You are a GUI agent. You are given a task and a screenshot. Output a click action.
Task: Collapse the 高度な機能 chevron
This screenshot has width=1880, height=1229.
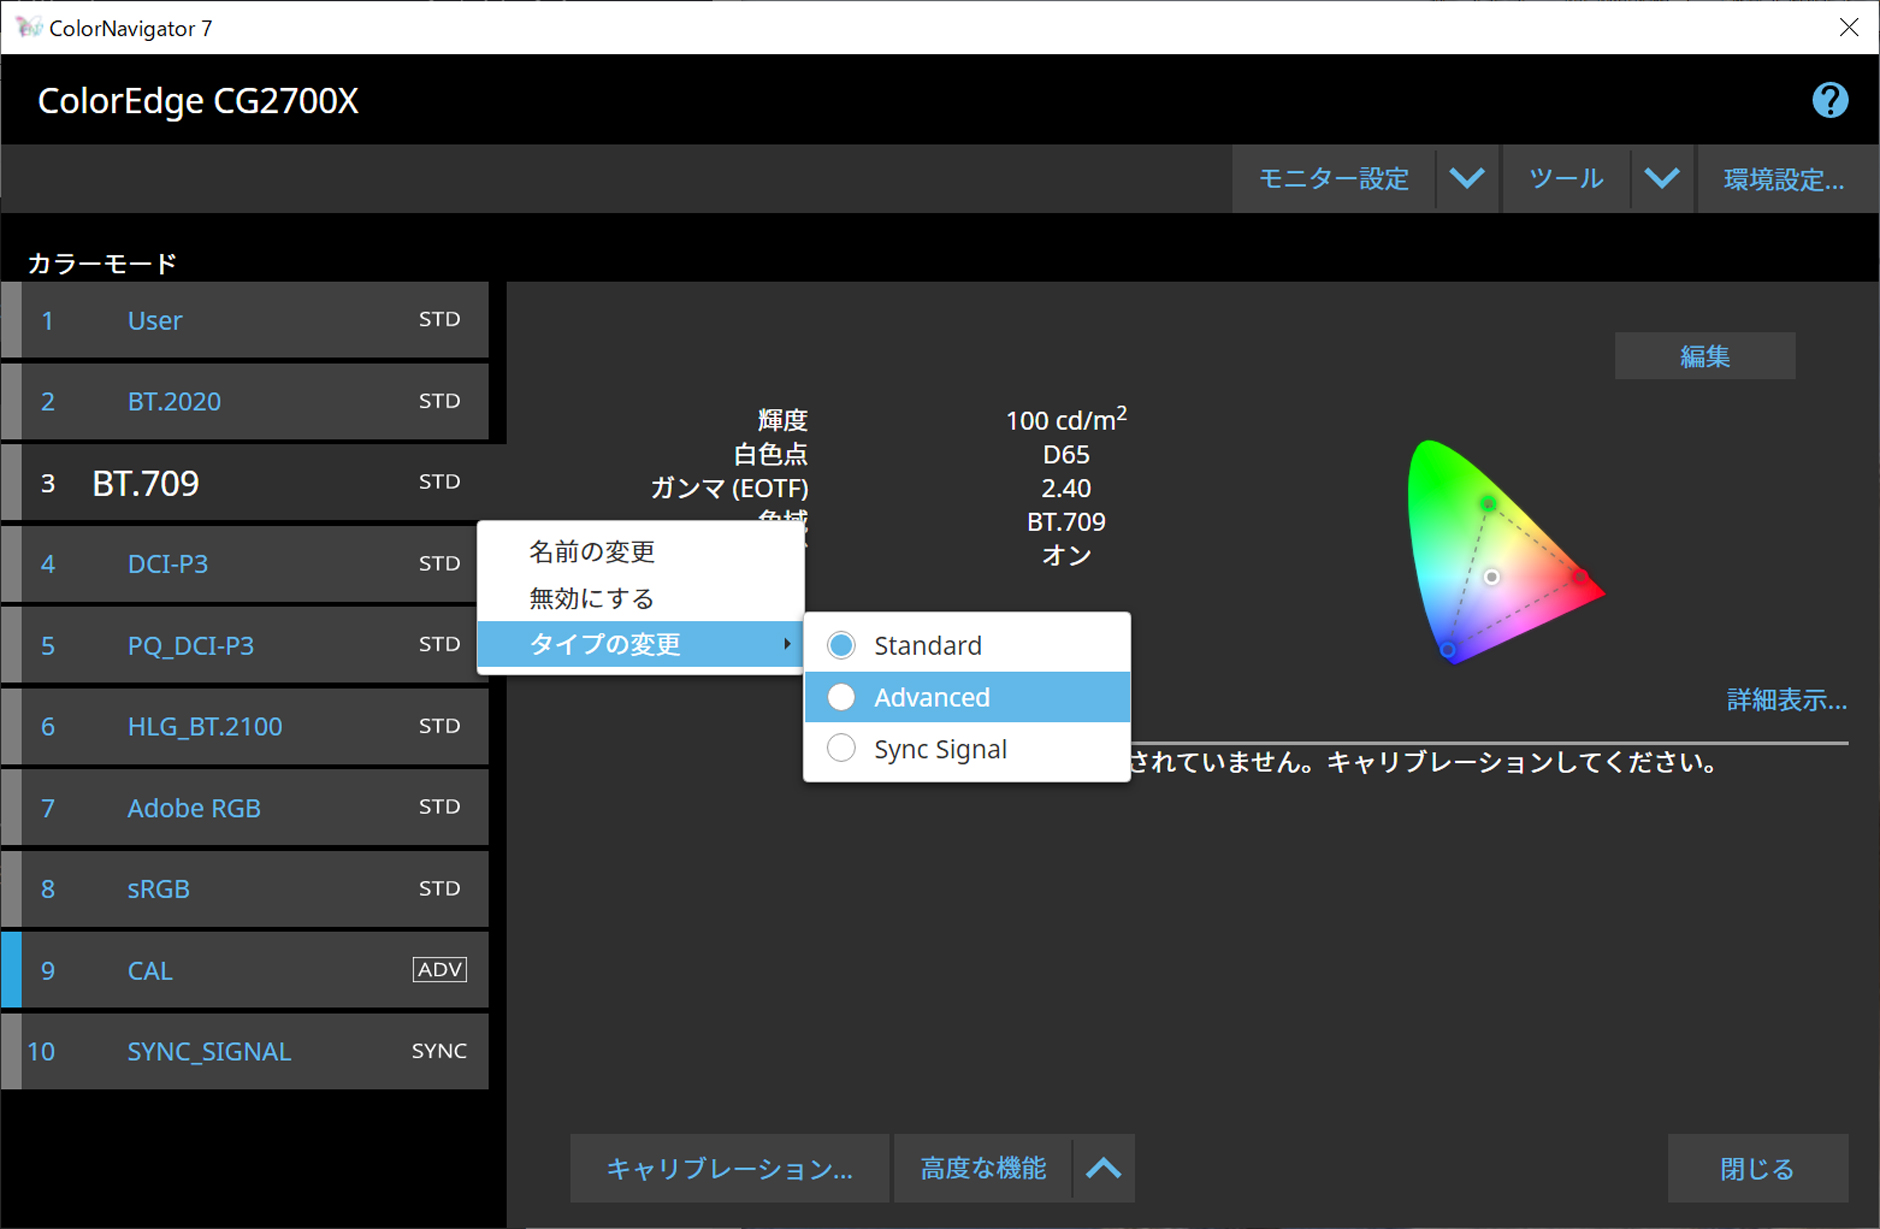(1104, 1168)
